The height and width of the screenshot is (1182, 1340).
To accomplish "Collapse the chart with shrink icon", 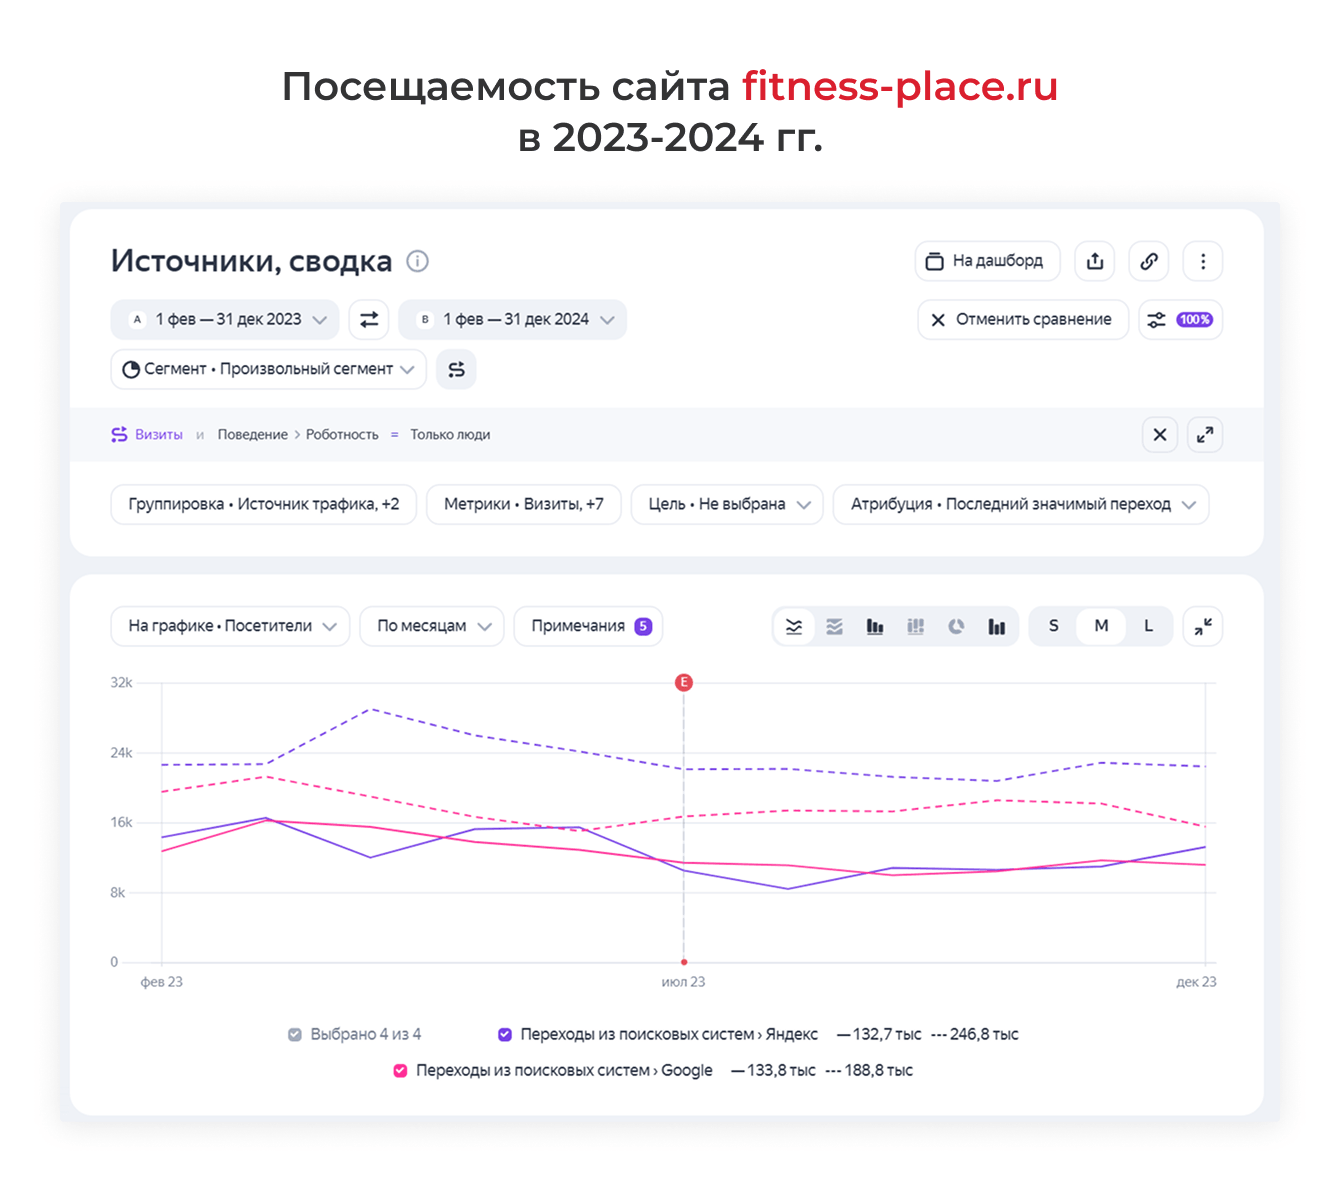I will coord(1203,626).
